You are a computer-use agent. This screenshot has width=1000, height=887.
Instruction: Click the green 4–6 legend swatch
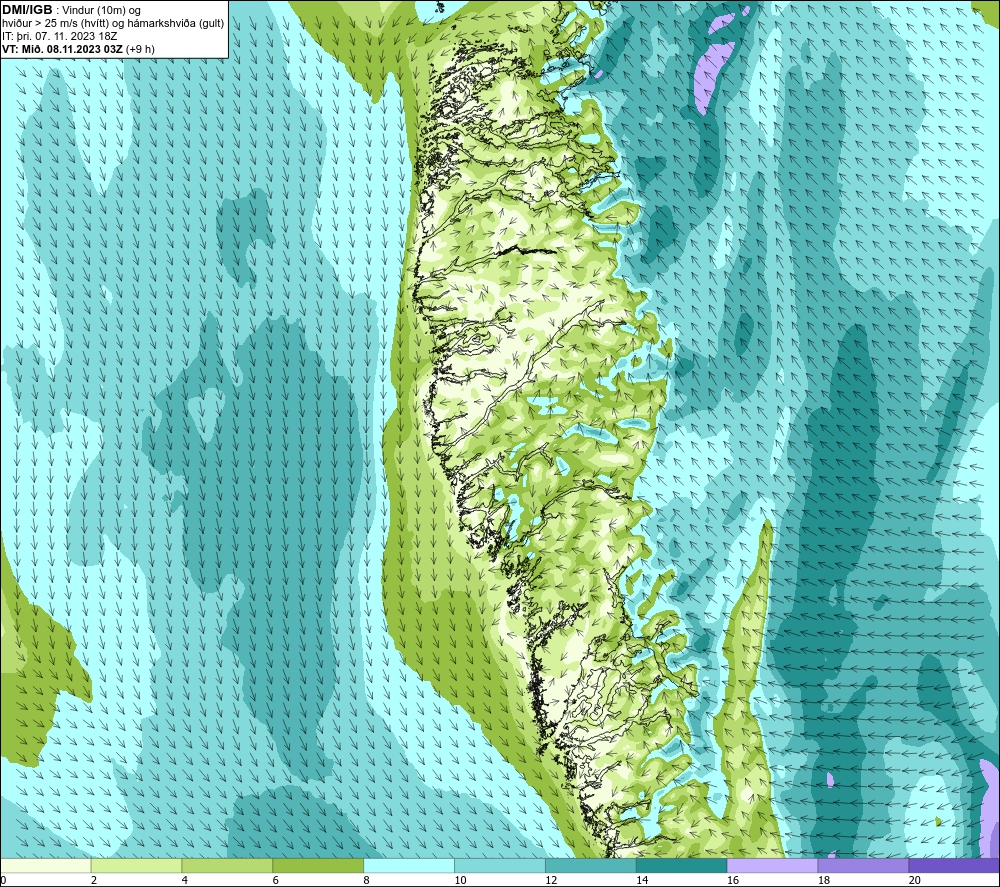pyautogui.click(x=227, y=865)
